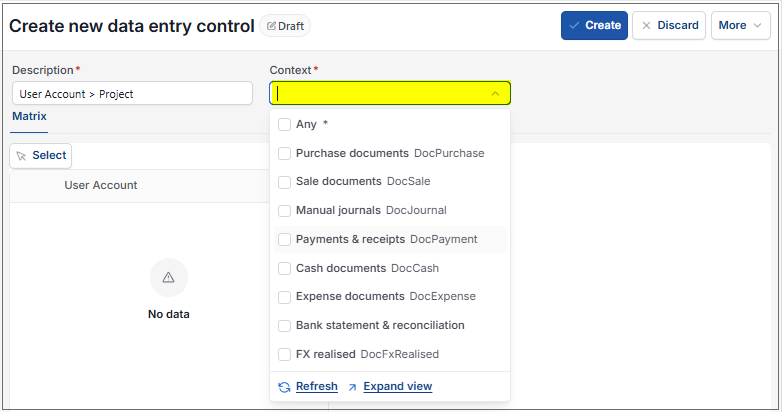Image resolution: width=783 pixels, height=412 pixels.
Task: Click the X icon on Discard
Action: [x=646, y=25]
